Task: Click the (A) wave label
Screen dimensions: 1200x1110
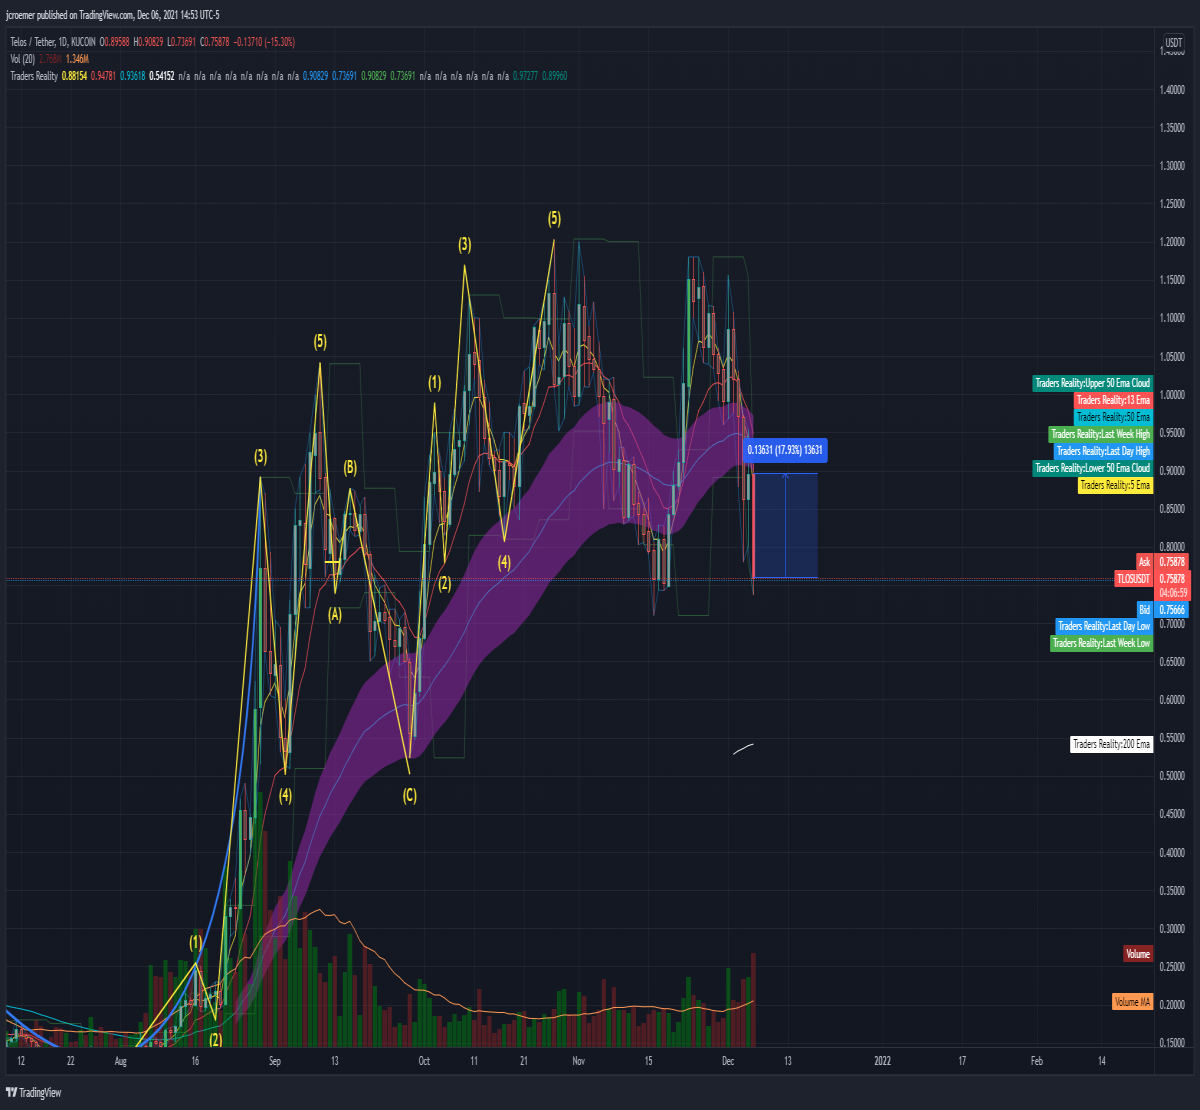Action: tap(335, 614)
